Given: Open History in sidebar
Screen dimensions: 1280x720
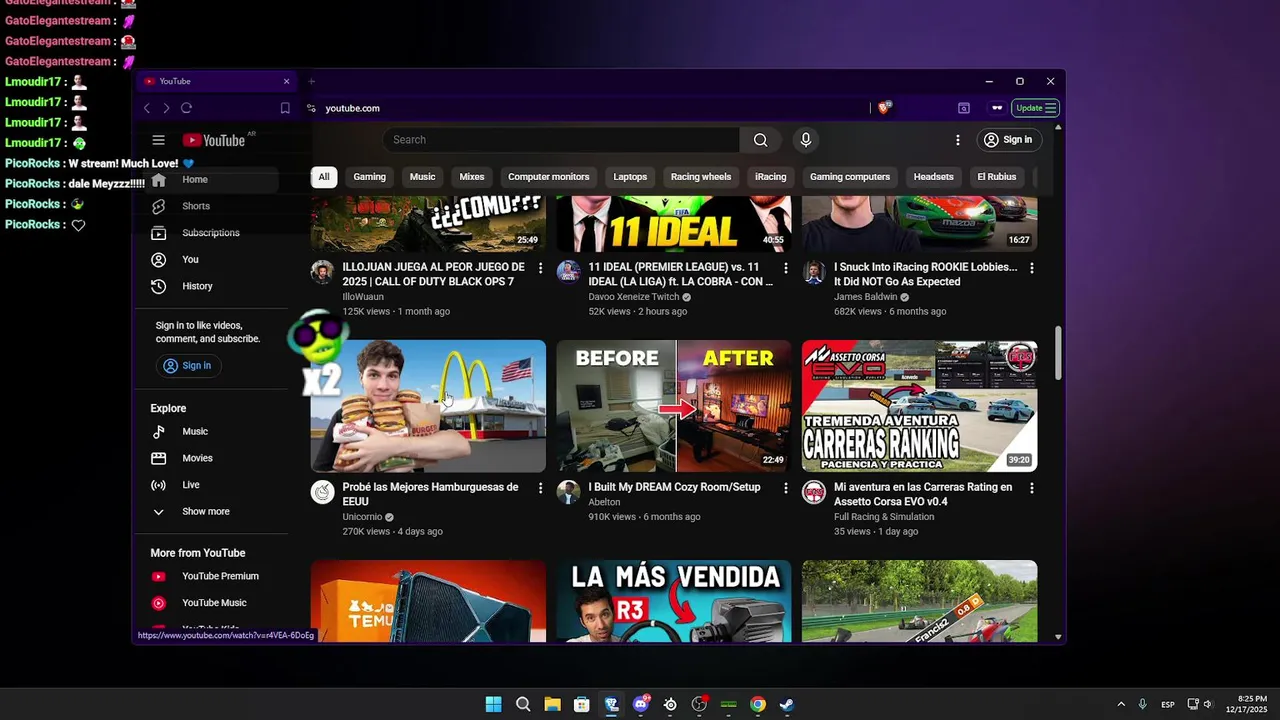Looking at the screenshot, I should (212, 286).
